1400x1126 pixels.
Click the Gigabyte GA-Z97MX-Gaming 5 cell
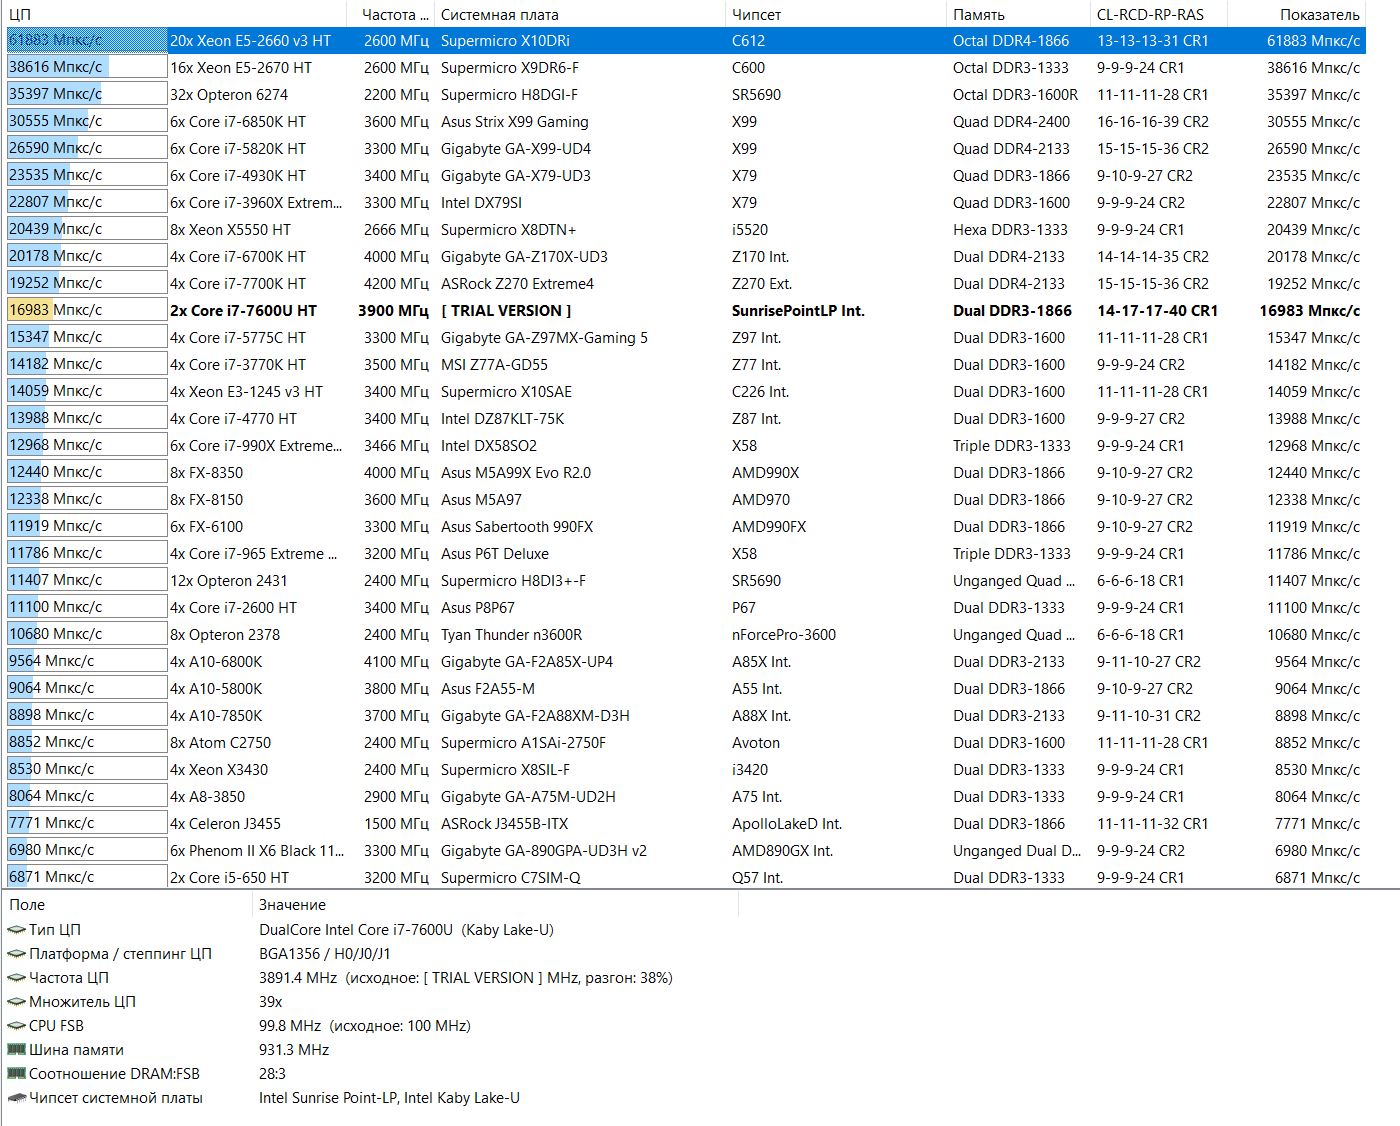(x=545, y=338)
